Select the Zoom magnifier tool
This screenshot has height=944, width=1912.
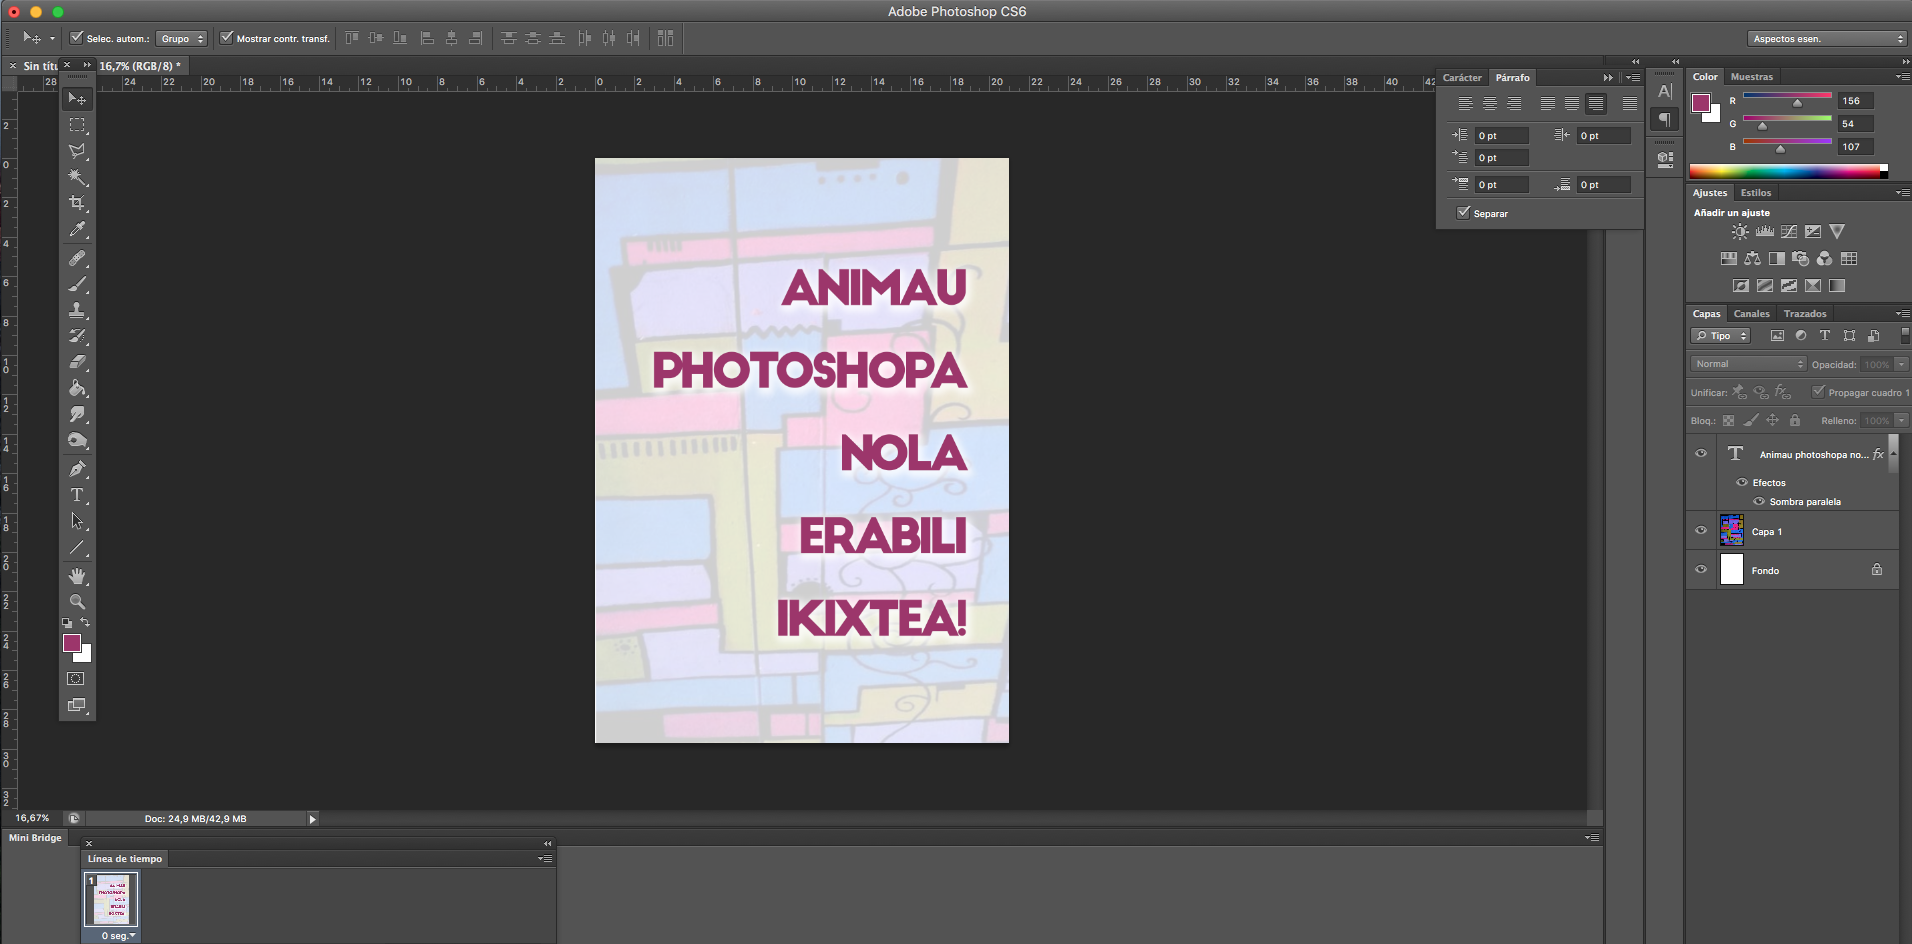point(77,602)
